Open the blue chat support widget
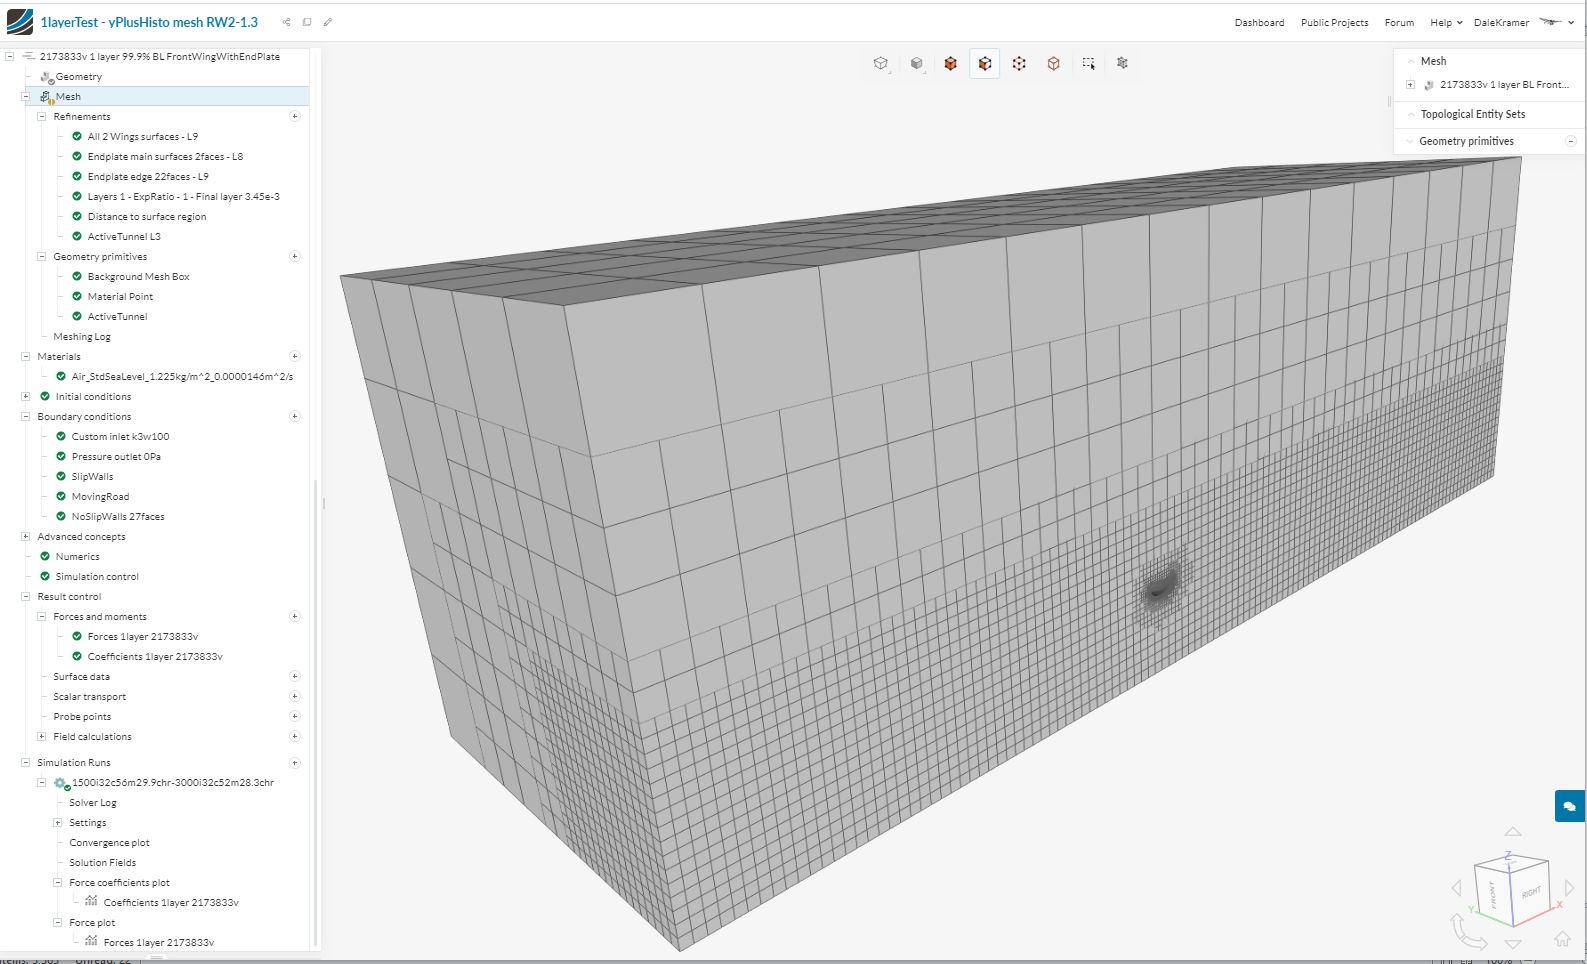The width and height of the screenshot is (1587, 964). click(x=1569, y=806)
